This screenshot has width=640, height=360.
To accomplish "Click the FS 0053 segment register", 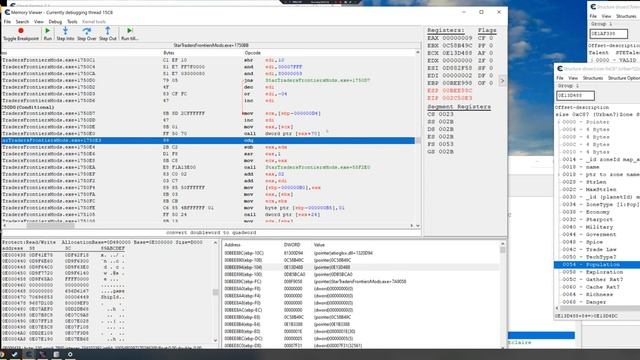I will pyautogui.click(x=440, y=144).
